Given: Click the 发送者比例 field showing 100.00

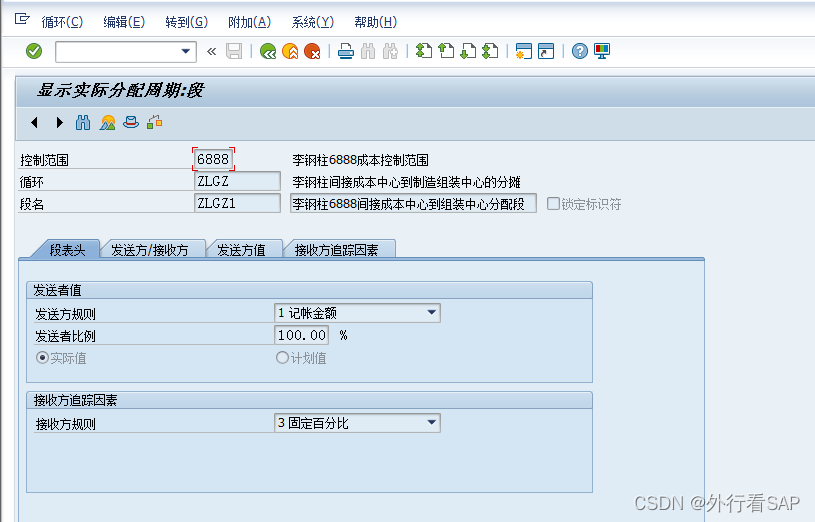Looking at the screenshot, I should click(301, 335).
